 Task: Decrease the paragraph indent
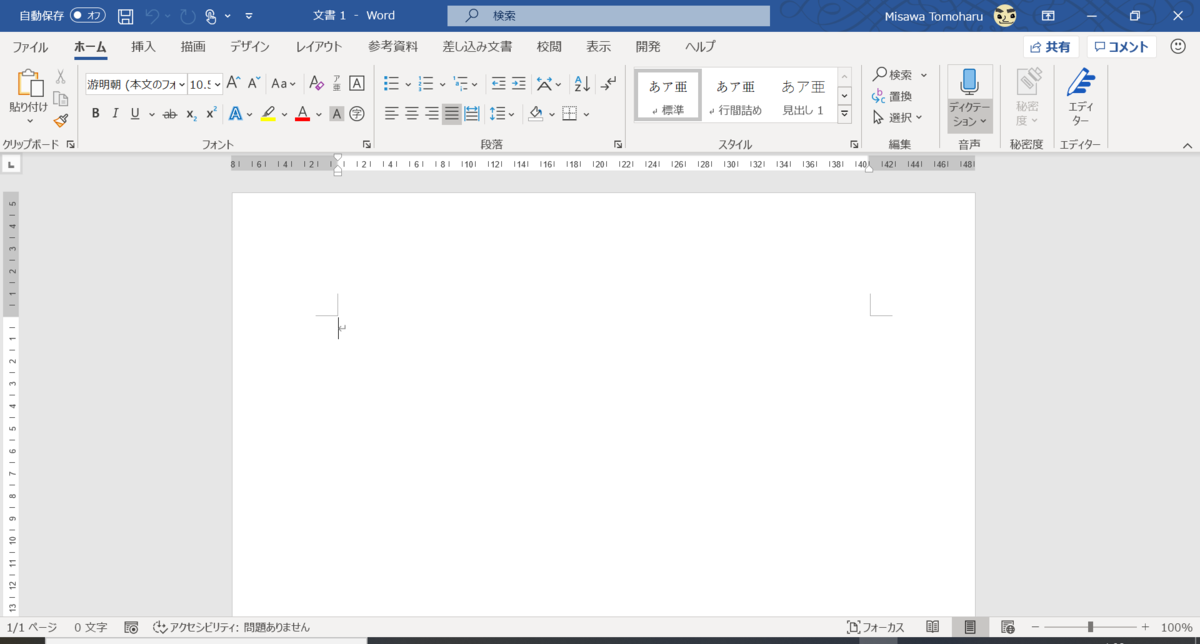(498, 84)
